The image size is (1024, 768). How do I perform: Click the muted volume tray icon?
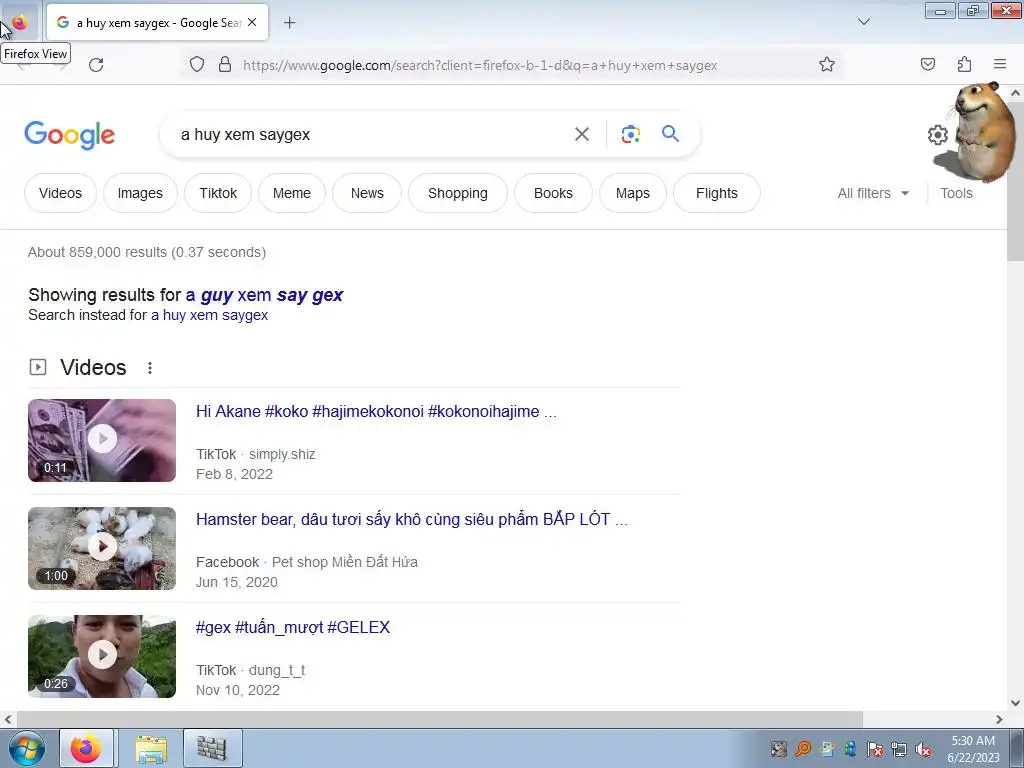click(x=923, y=750)
